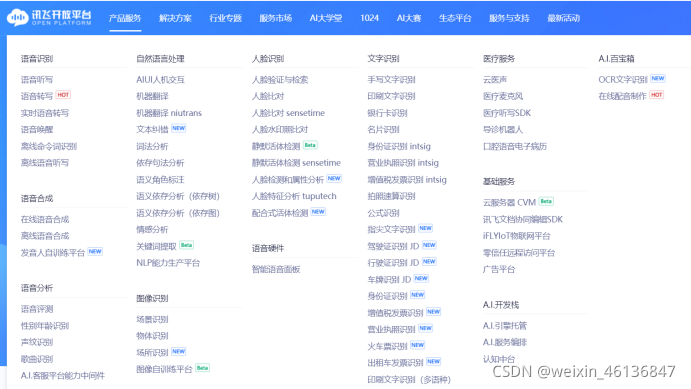This screenshot has width=691, height=389.
Task: Open 语义角色标注 link
Action: (x=160, y=180)
